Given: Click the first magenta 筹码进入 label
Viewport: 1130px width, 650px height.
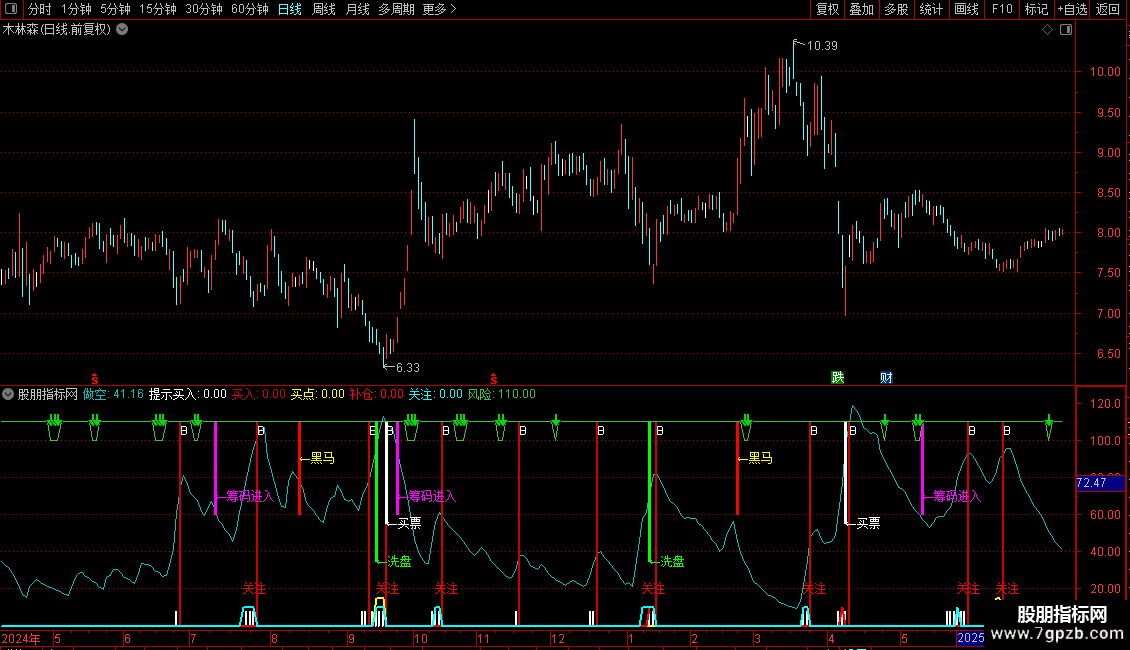Looking at the screenshot, I should [x=250, y=497].
